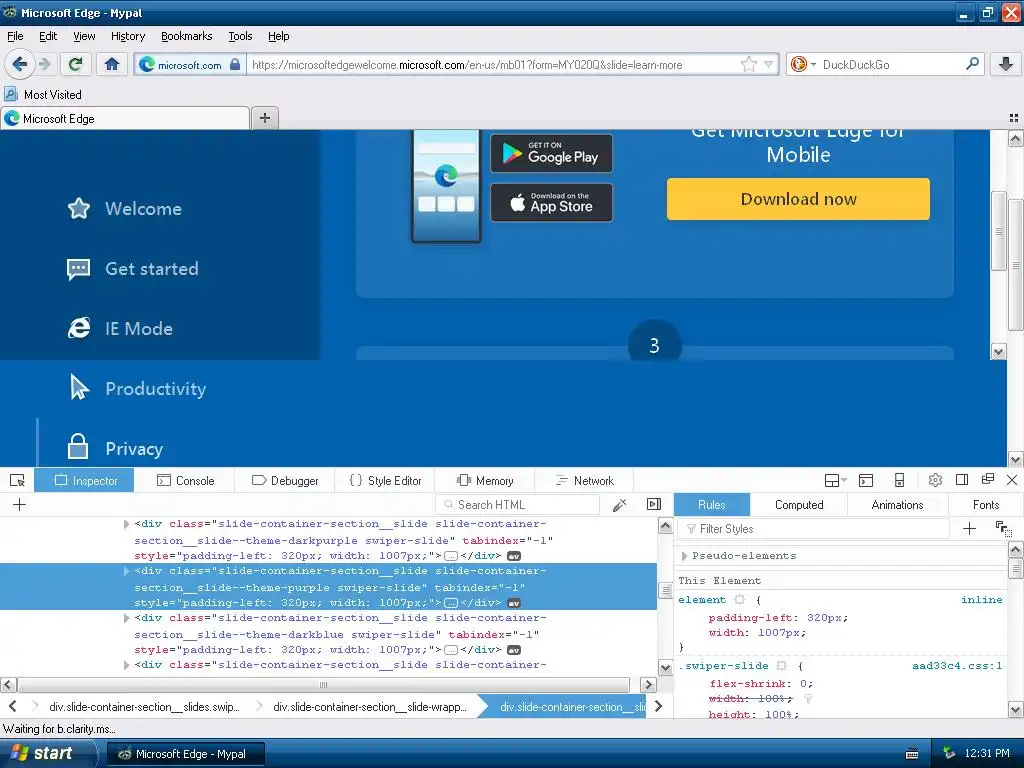Screen dimensions: 1024x768
Task: Dock DevTools to the side of the window
Action: pos(962,480)
